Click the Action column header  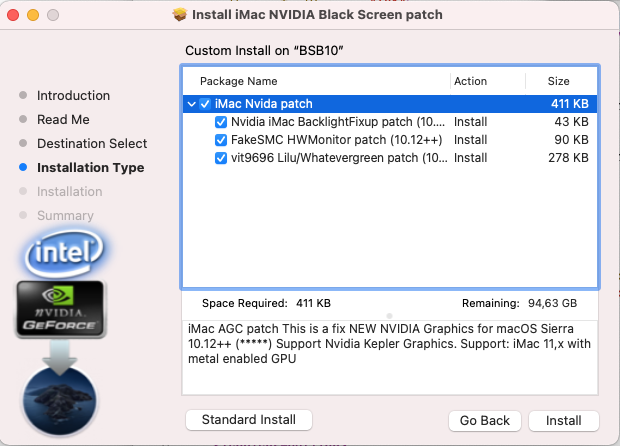click(x=470, y=81)
